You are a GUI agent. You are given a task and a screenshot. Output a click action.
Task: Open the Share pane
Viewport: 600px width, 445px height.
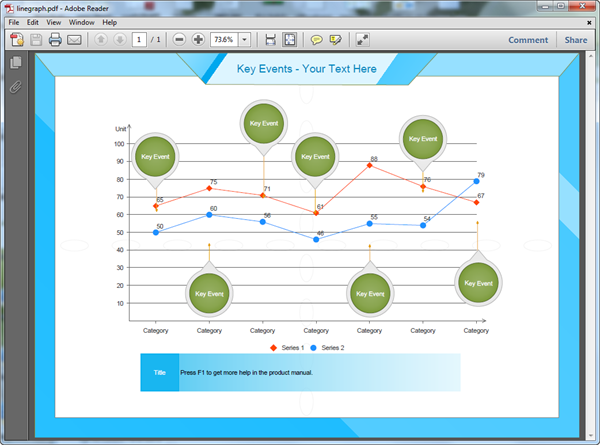point(576,40)
